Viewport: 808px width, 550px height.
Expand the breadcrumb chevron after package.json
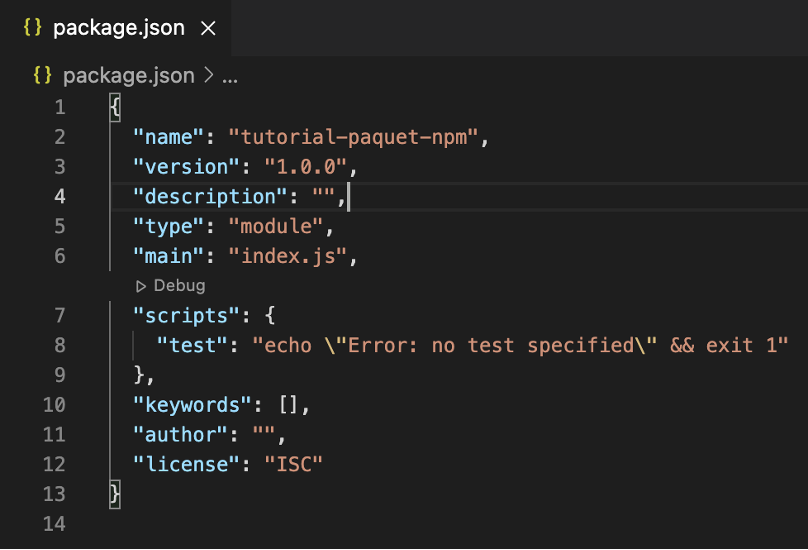(209, 75)
